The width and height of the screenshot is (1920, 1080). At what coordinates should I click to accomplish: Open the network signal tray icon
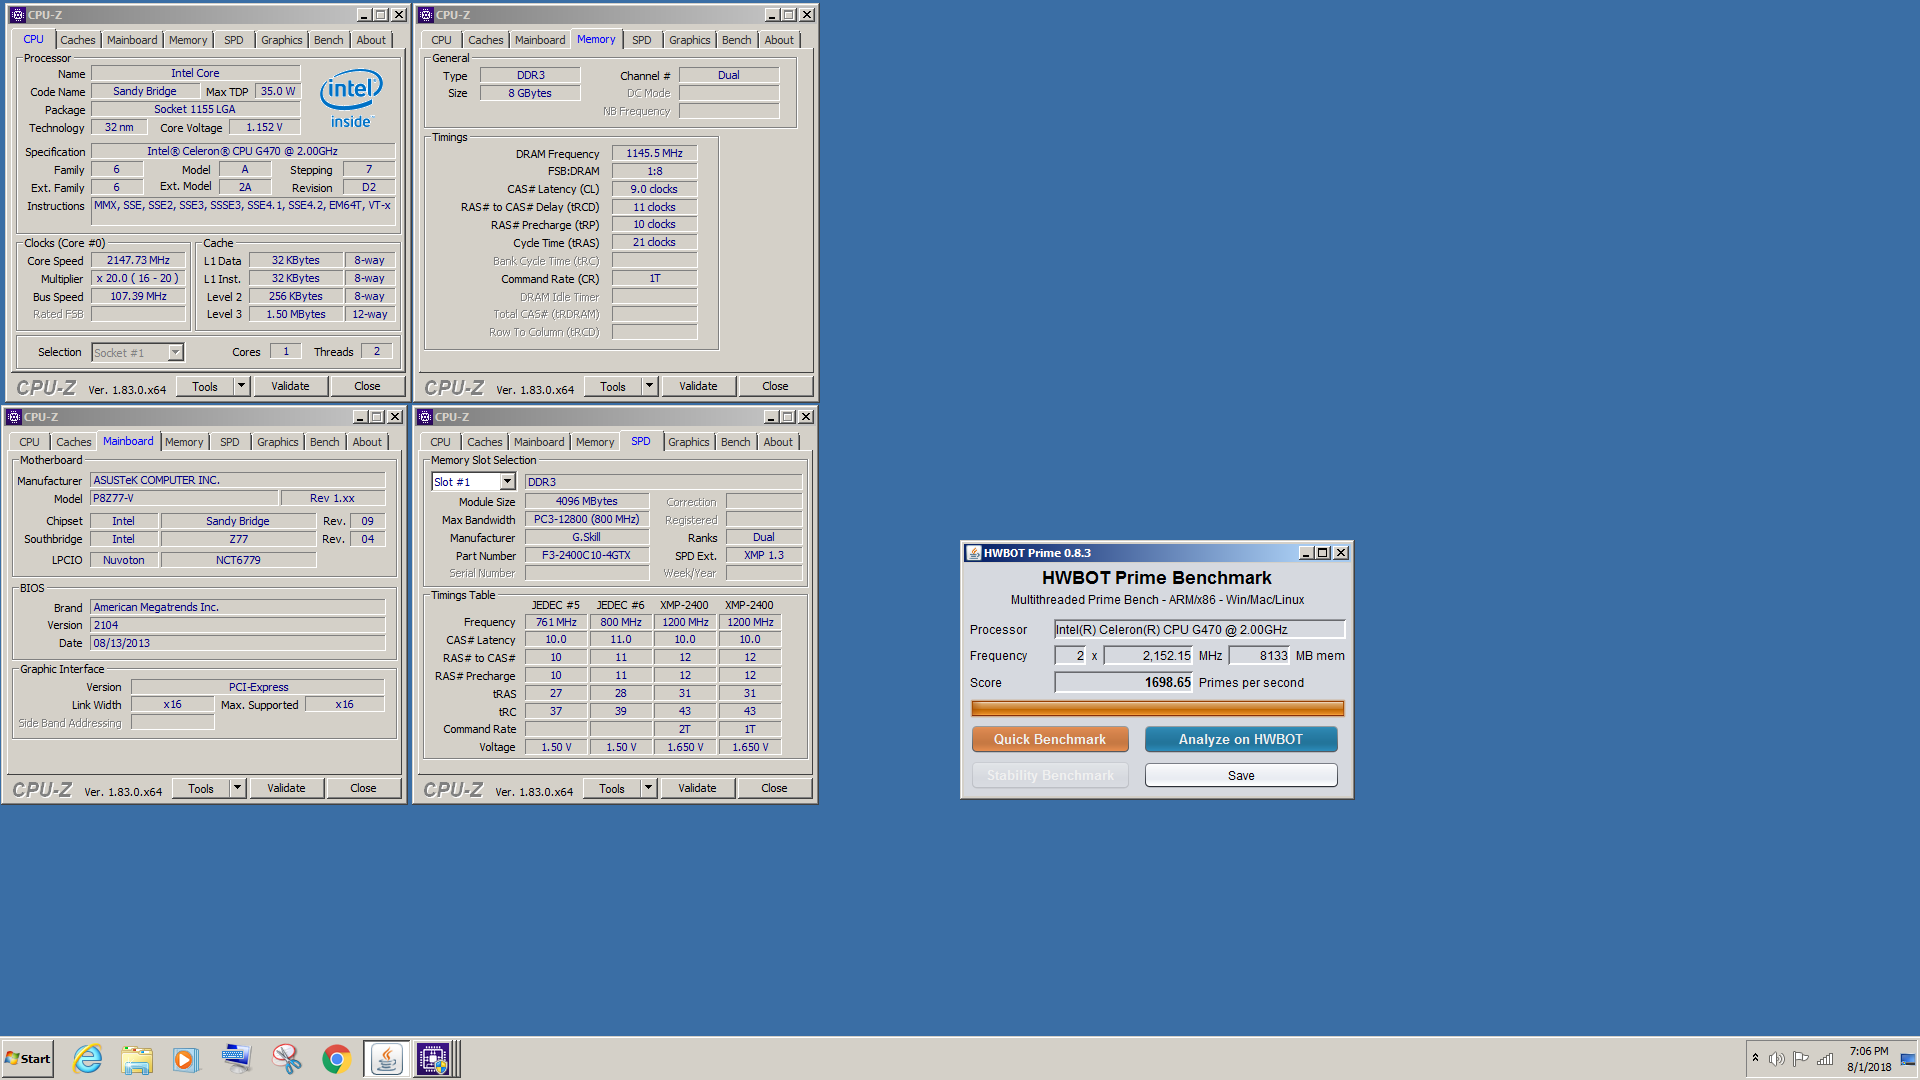coord(1825,1059)
